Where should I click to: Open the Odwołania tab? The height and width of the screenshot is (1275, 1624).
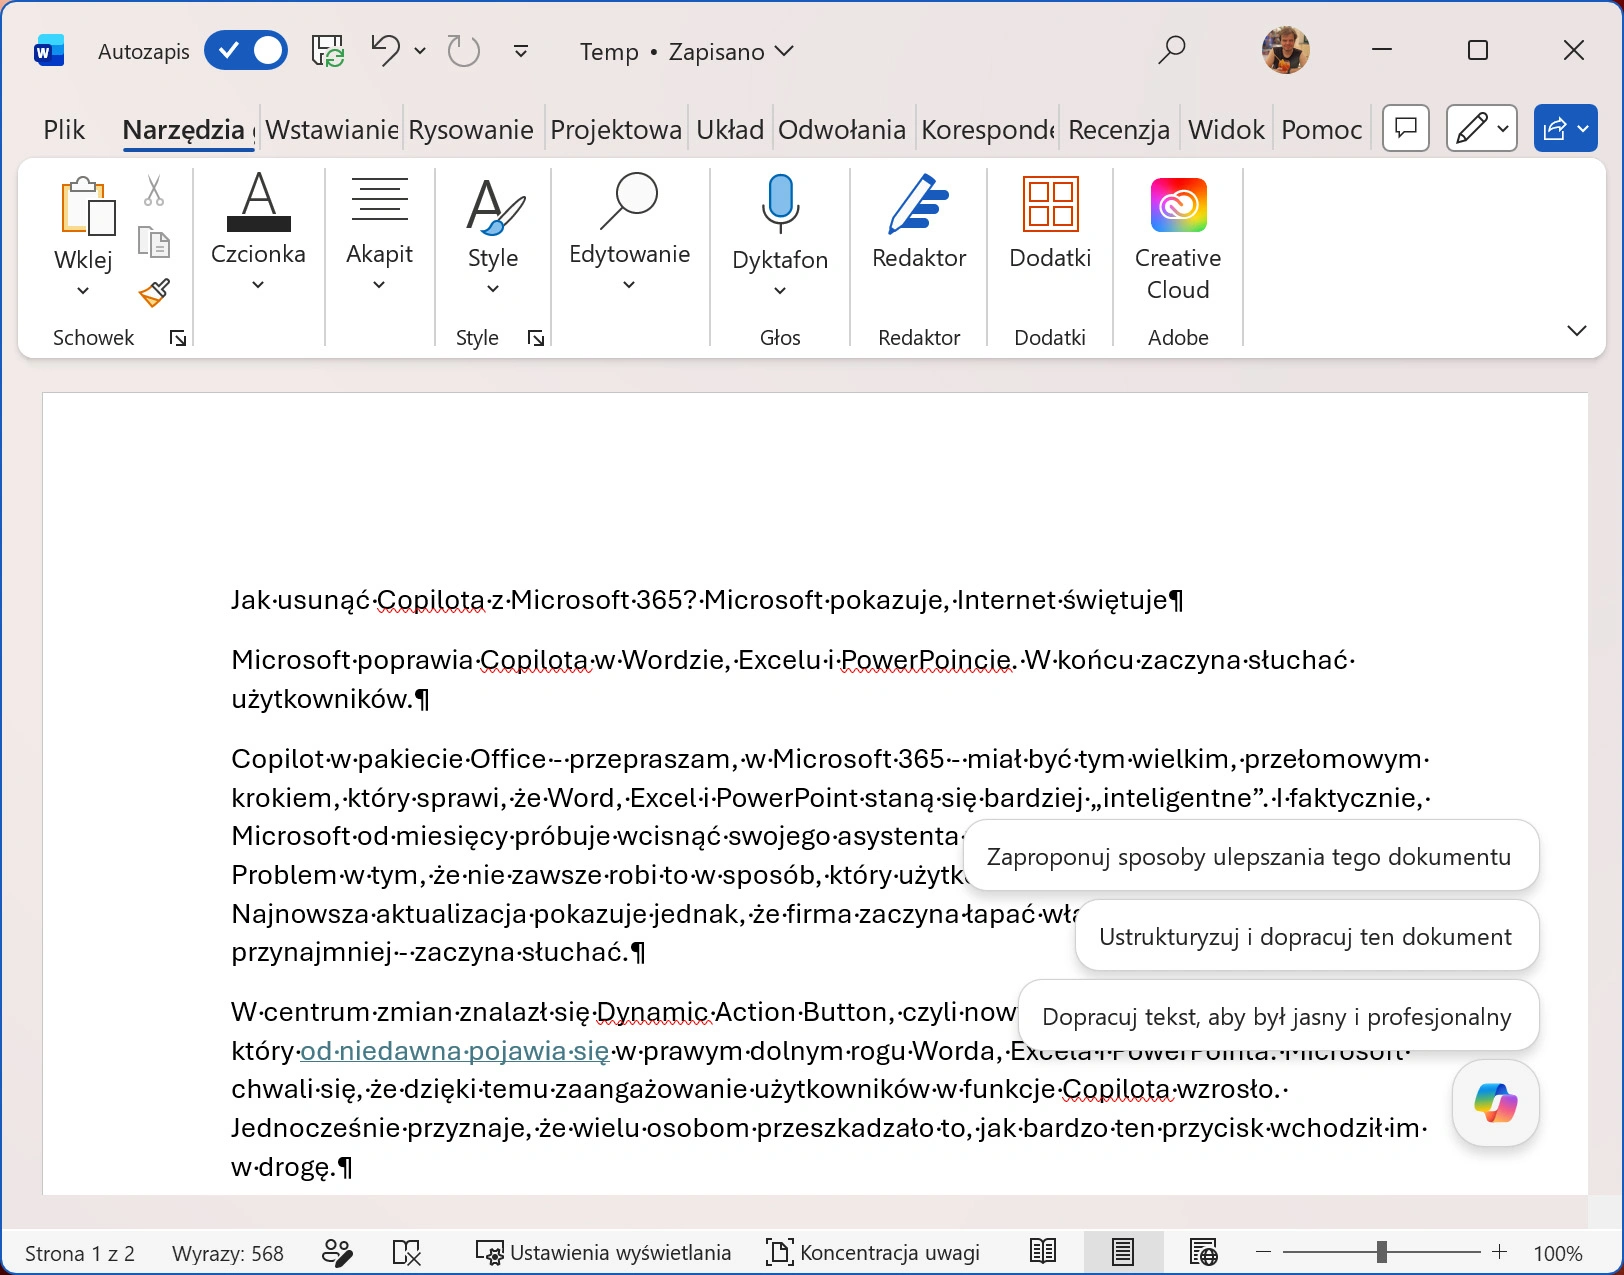click(x=842, y=130)
